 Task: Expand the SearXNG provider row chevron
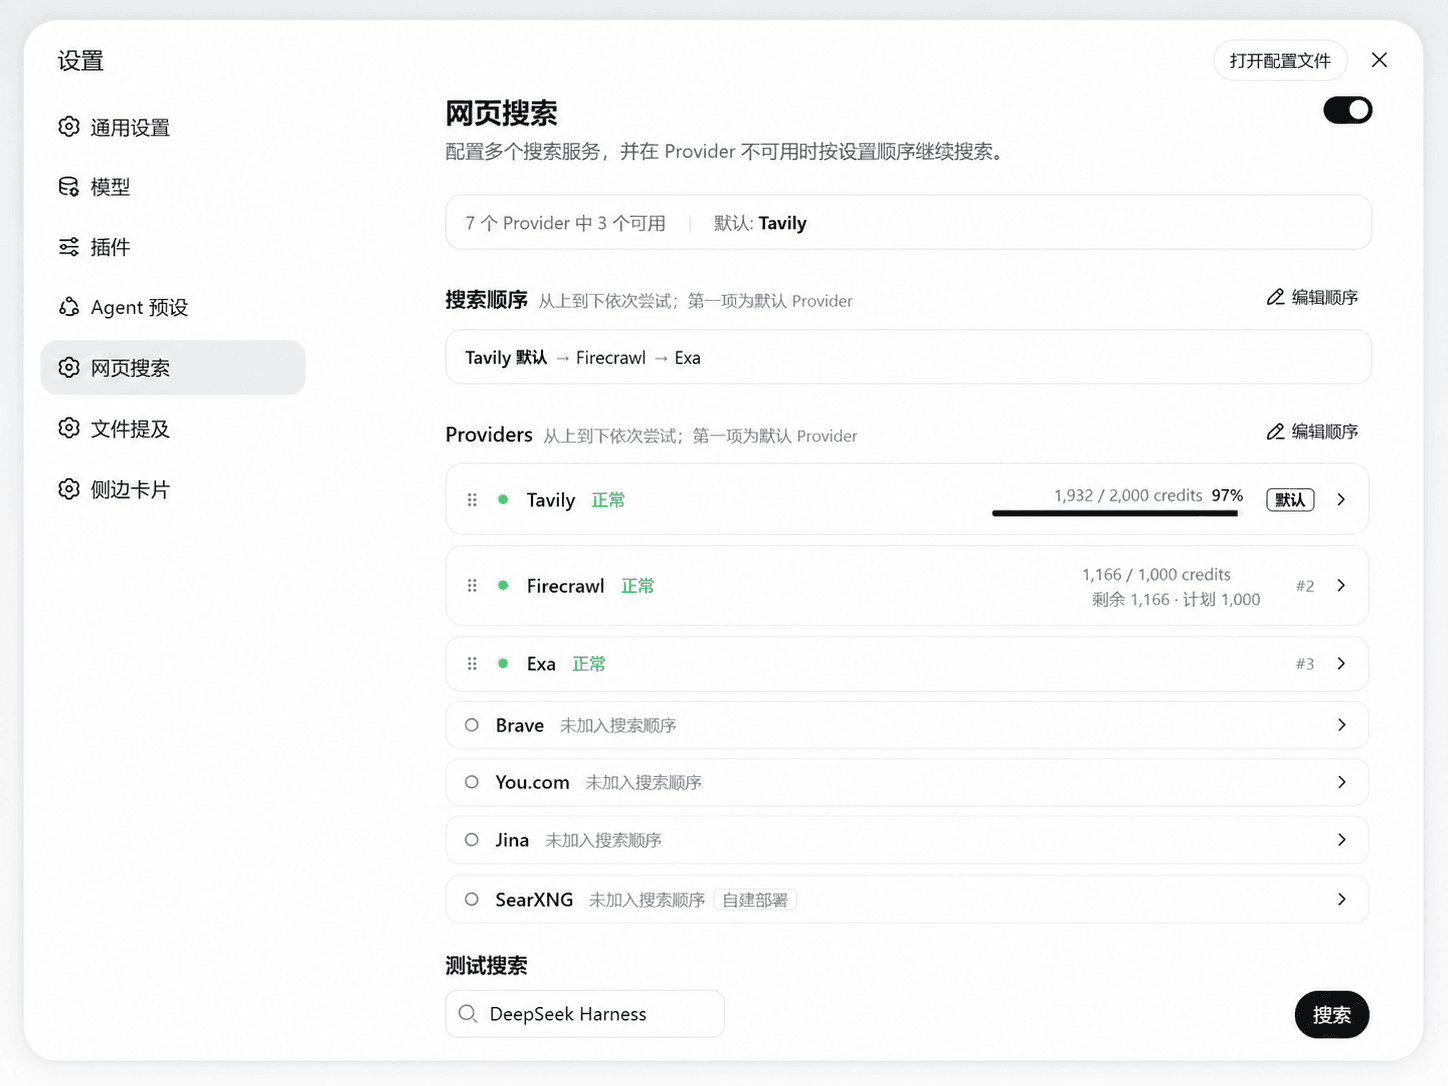1341,899
